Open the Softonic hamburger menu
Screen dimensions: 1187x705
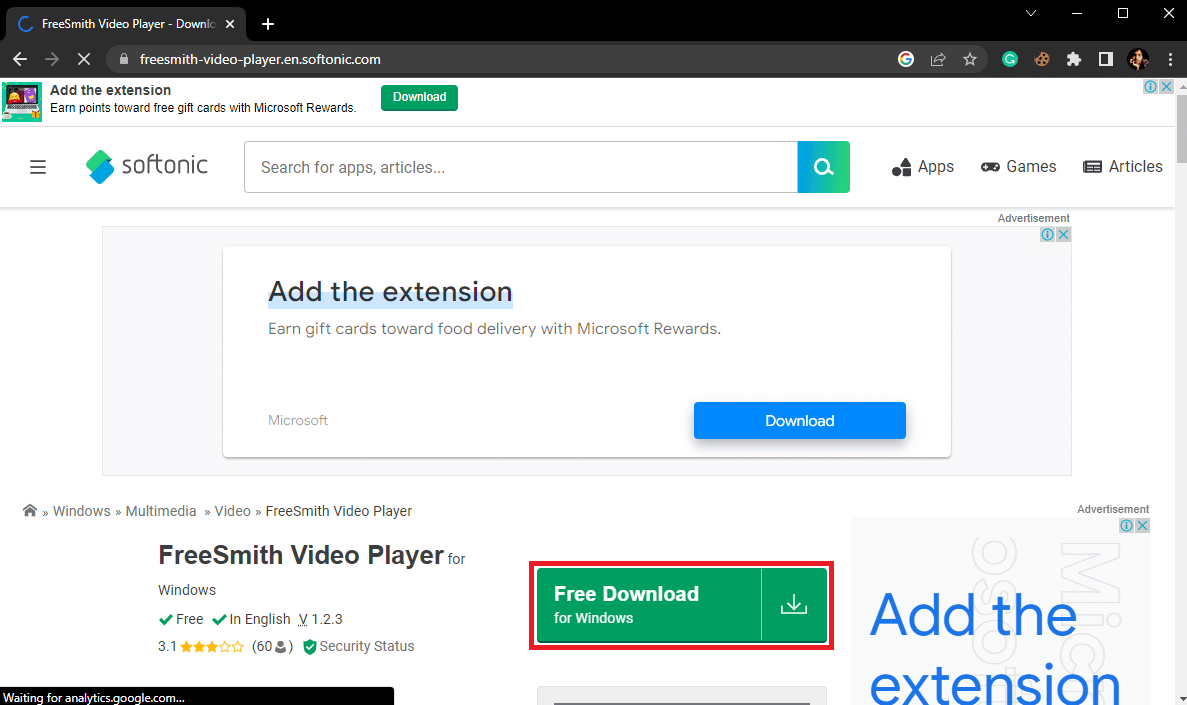coord(38,167)
